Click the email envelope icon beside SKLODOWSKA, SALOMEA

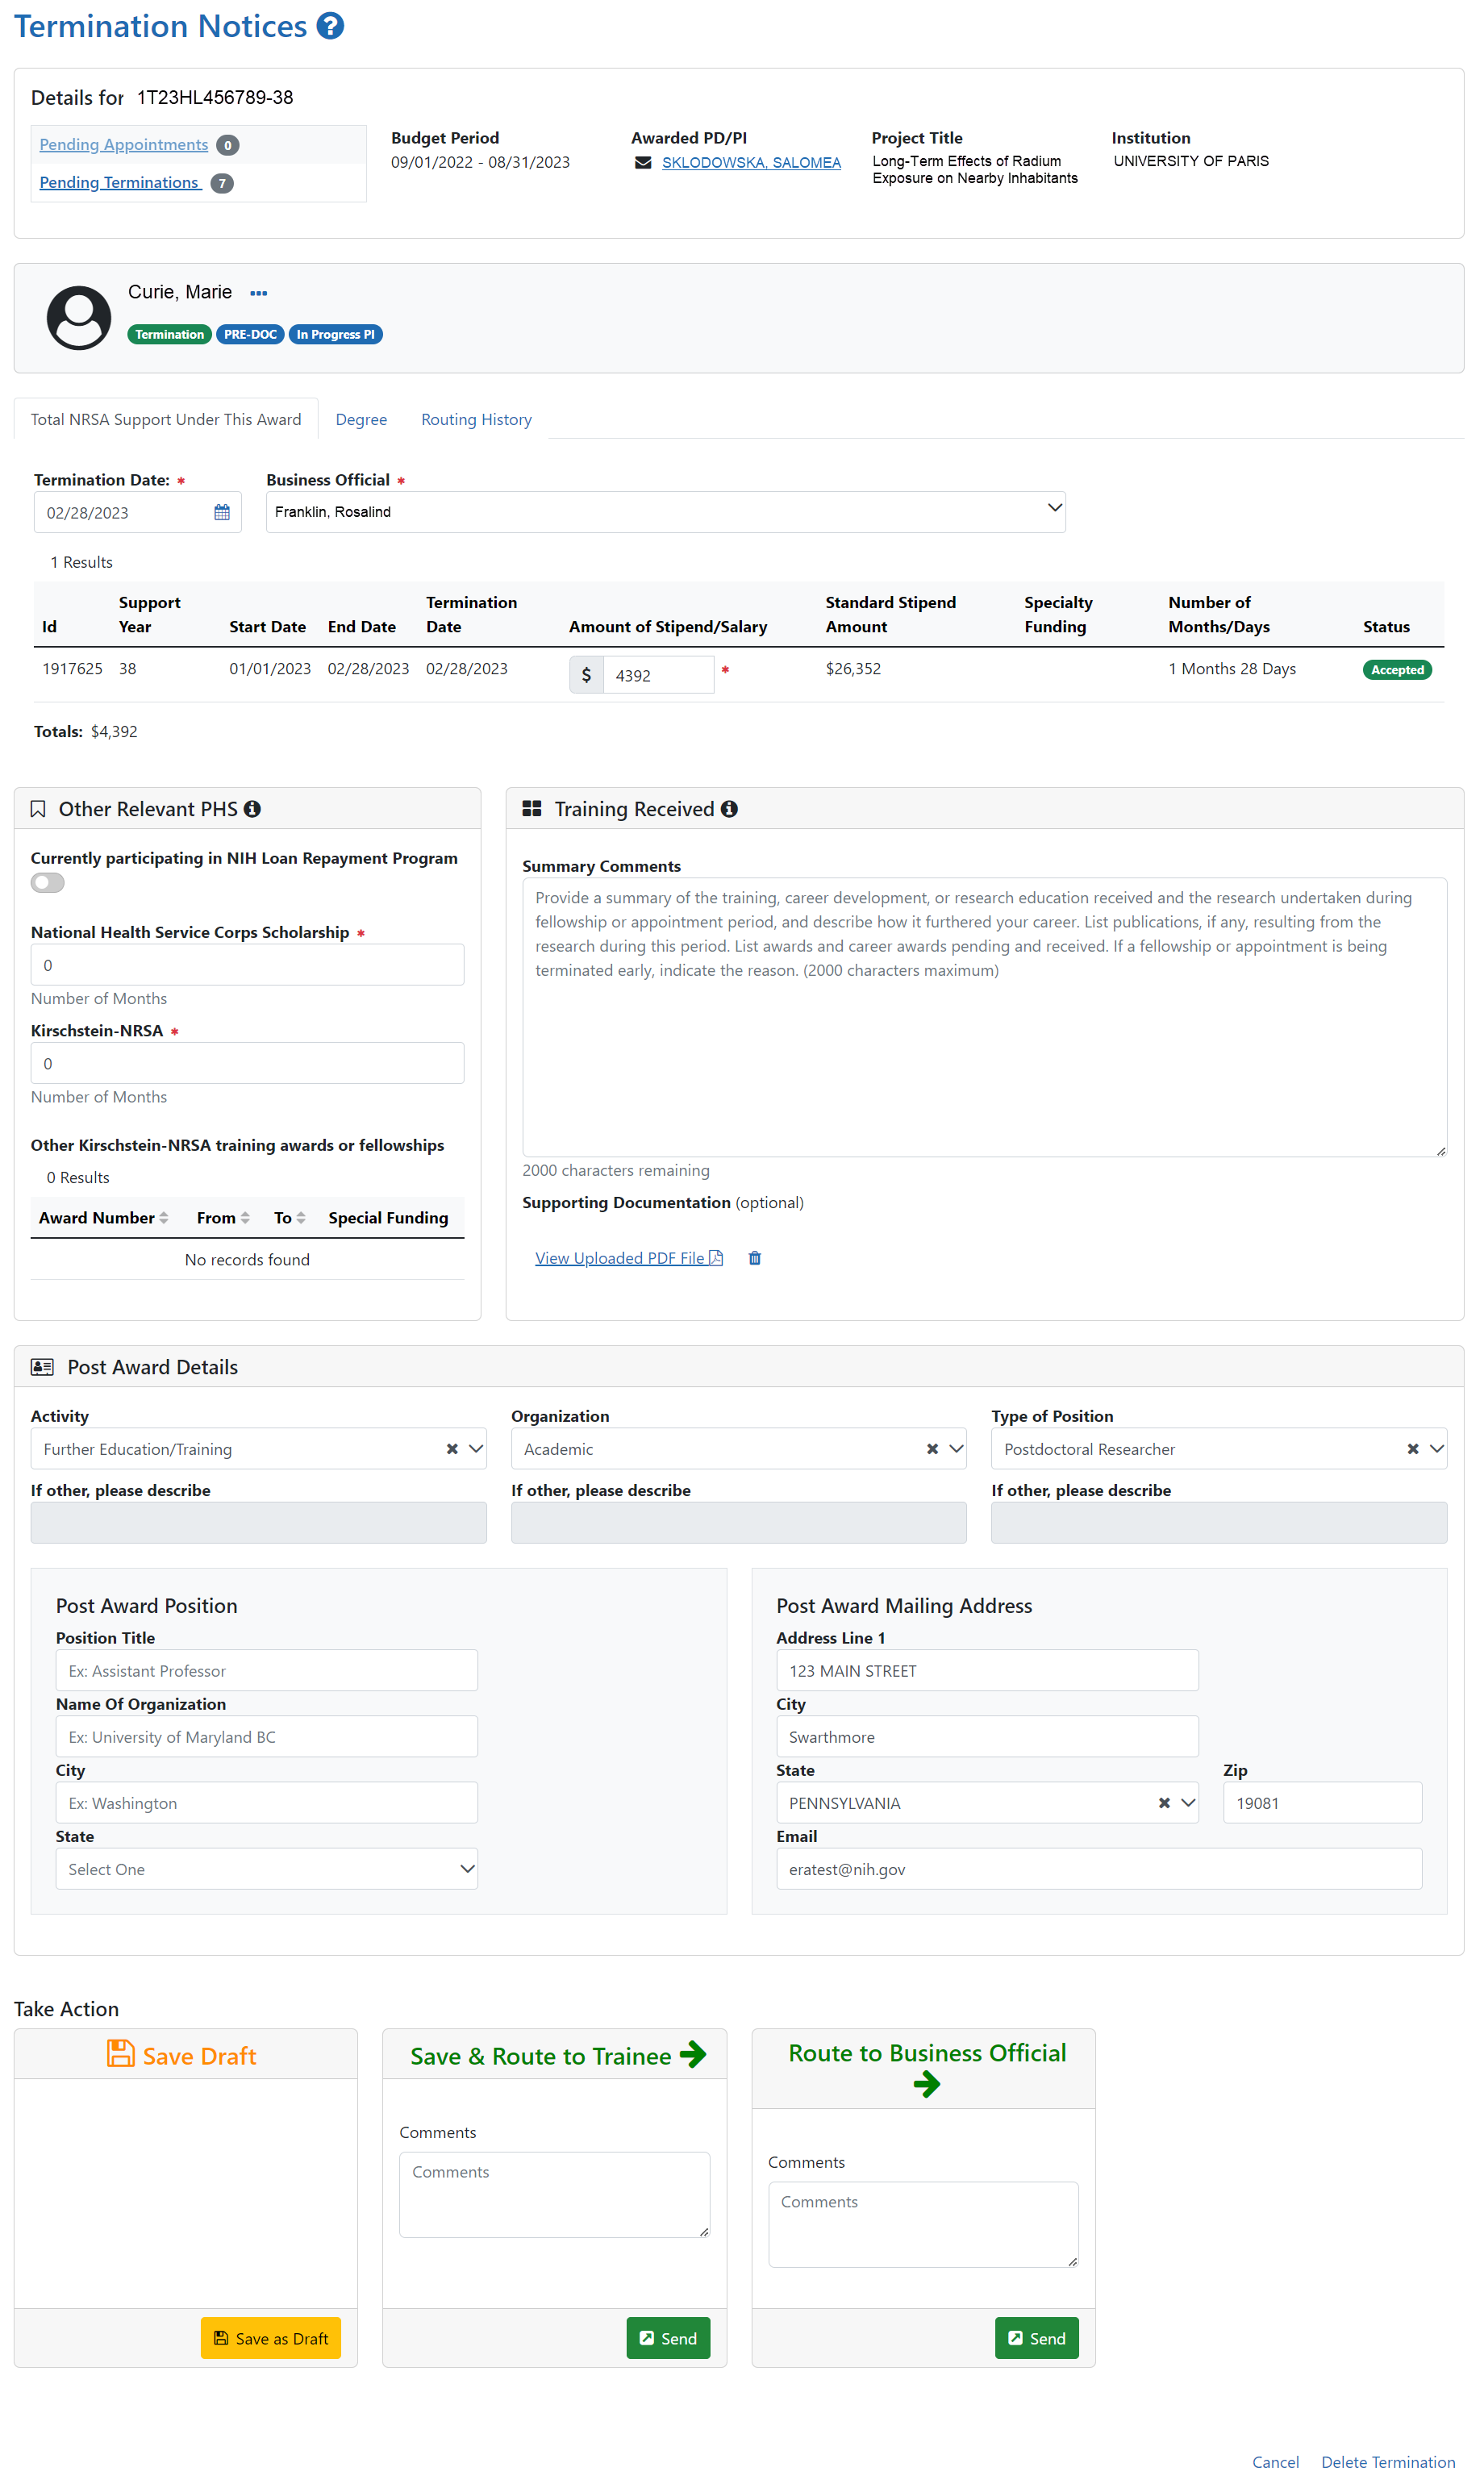[x=643, y=163]
